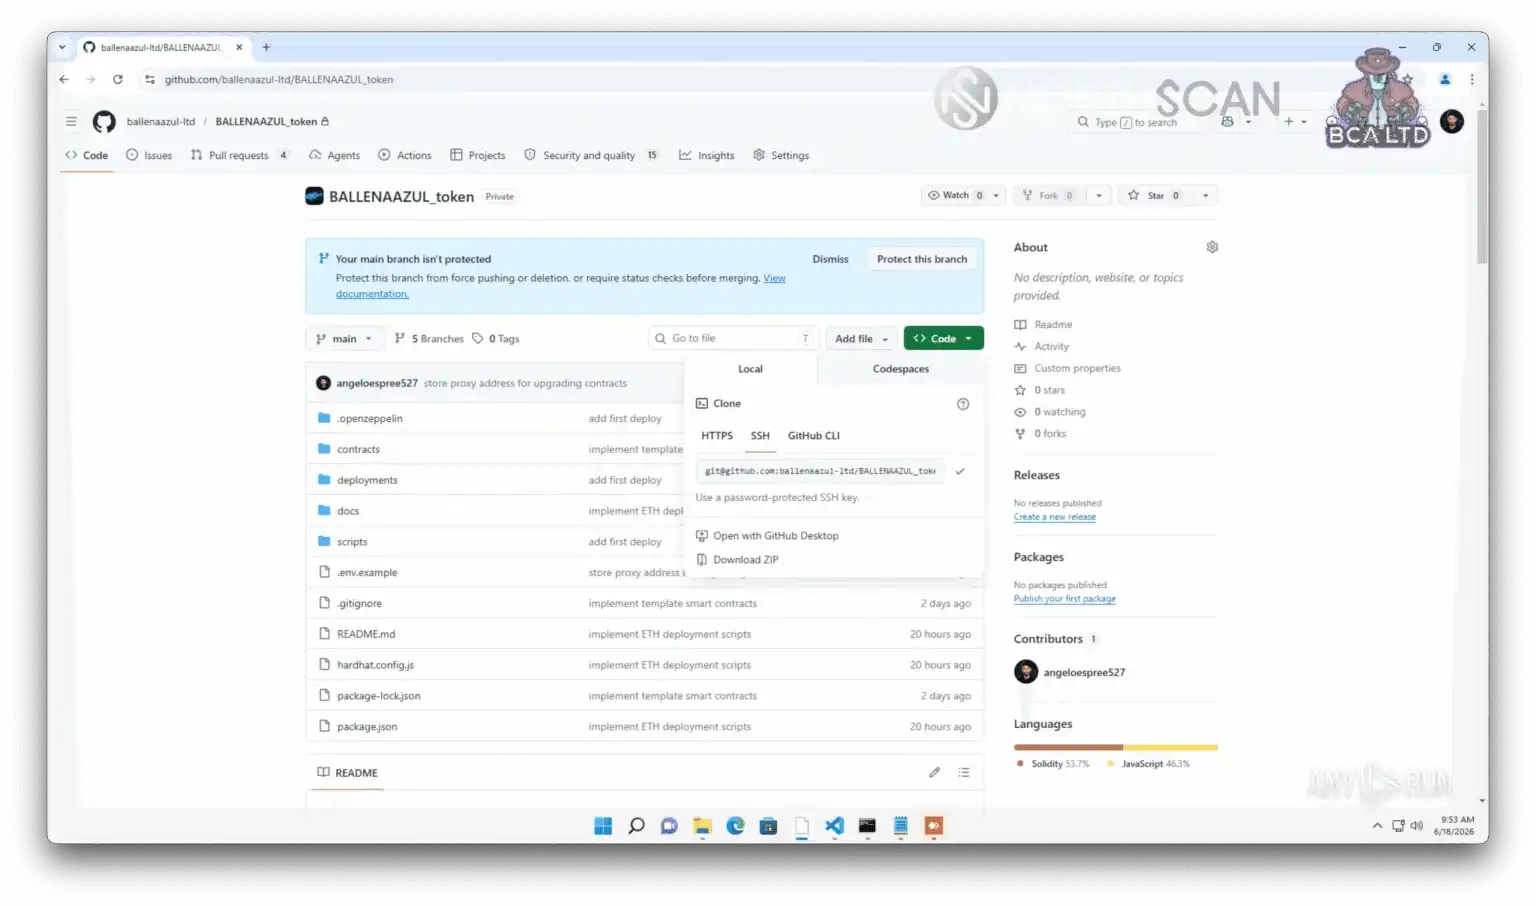Open the Security and quality tab
1536x906 pixels.
590,155
